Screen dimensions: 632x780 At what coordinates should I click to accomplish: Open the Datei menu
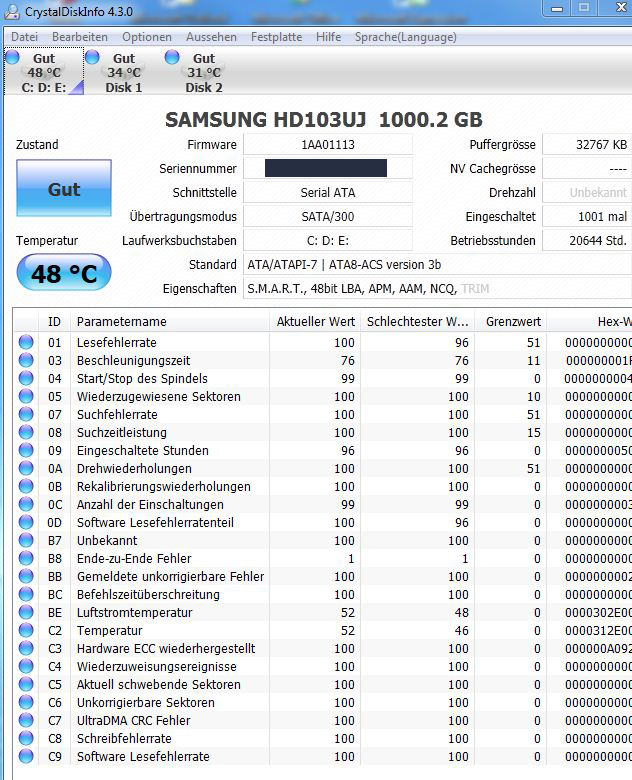tap(24, 37)
